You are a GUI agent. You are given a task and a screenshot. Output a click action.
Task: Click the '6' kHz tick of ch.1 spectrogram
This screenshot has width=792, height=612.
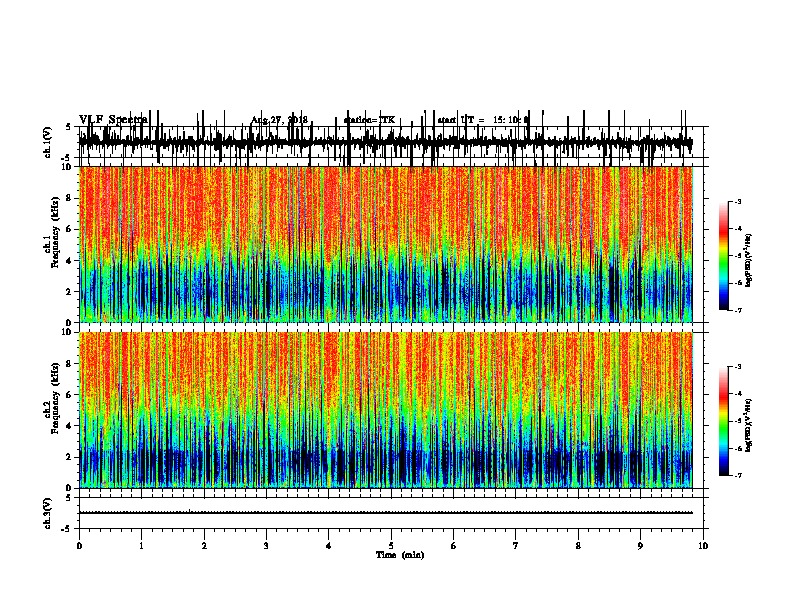click(69, 229)
